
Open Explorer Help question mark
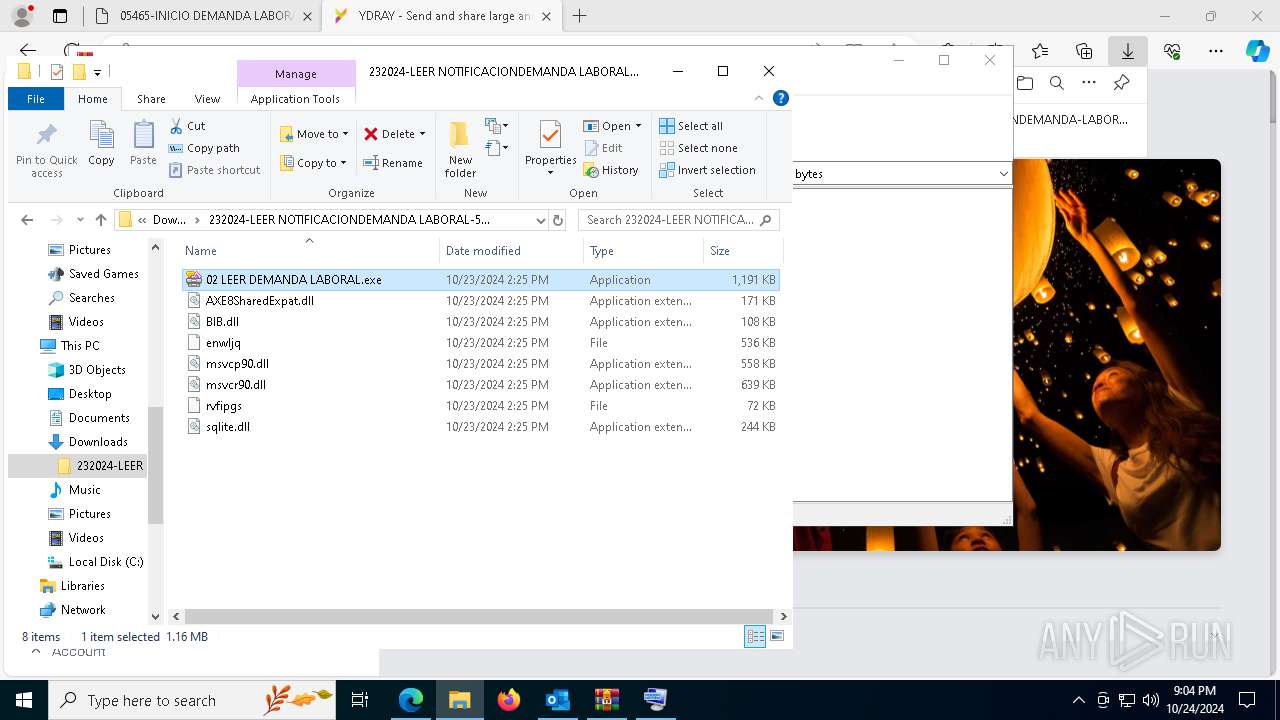pyautogui.click(x=781, y=98)
